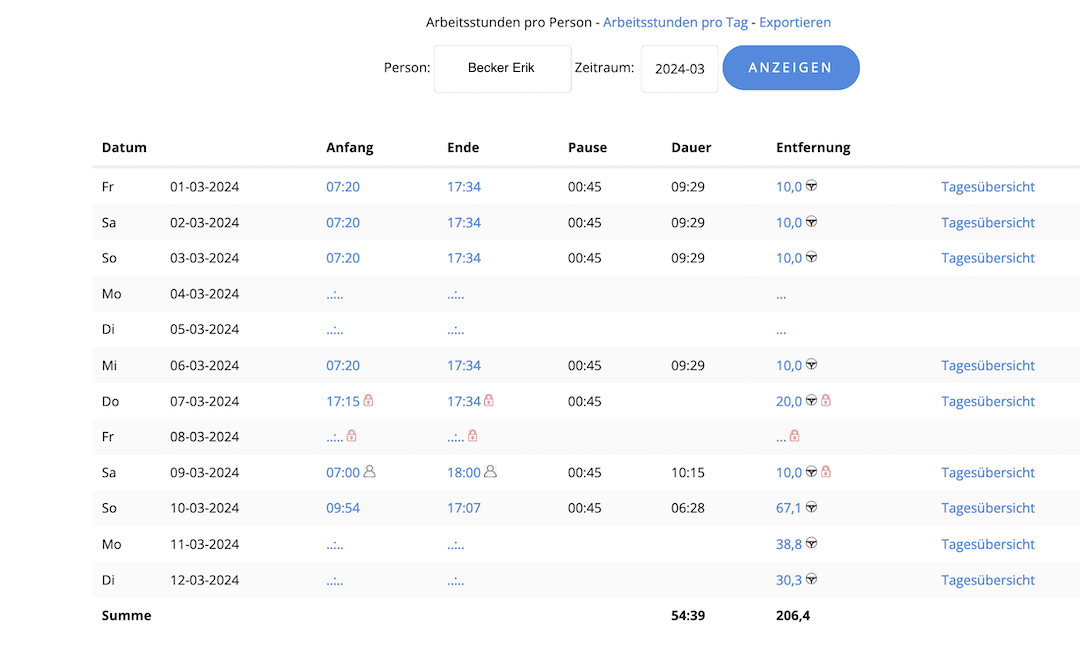Viewport: 1080px width, 660px height.
Task: Open Tagesübersicht for 10-03-2024
Action: (987, 508)
